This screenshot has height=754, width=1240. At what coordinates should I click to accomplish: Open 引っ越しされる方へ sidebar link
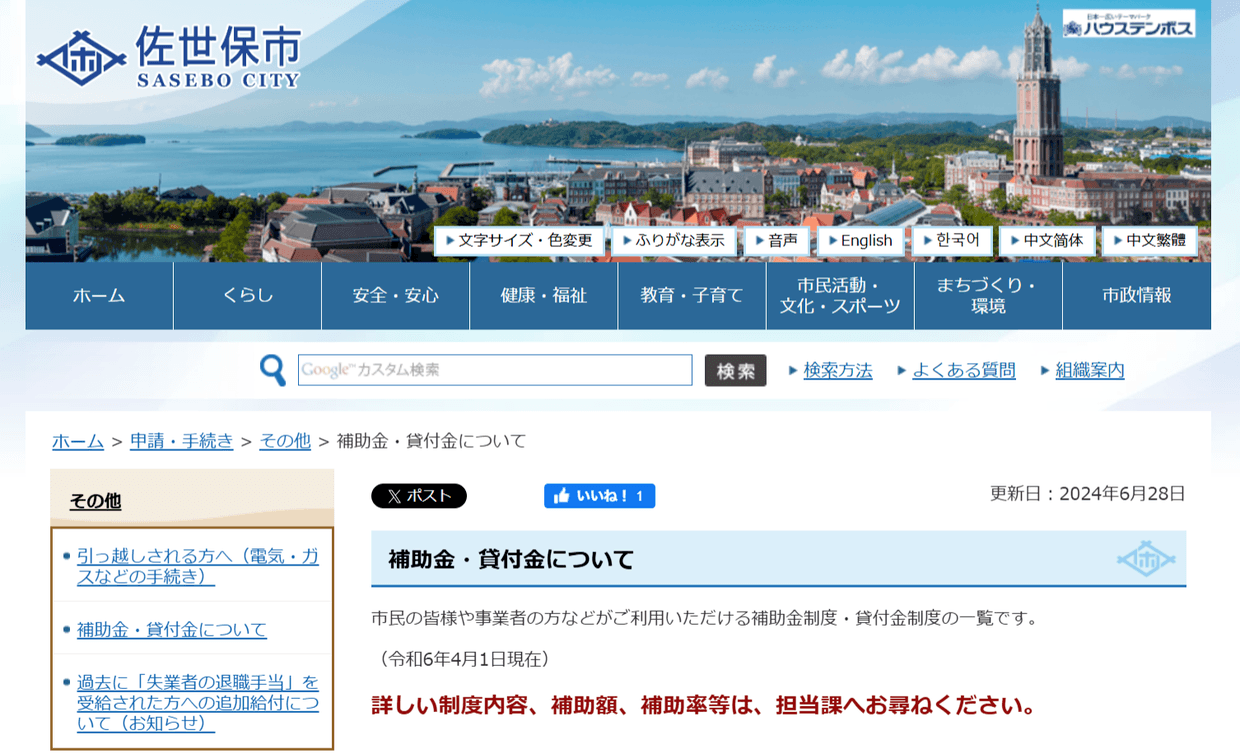(x=198, y=567)
